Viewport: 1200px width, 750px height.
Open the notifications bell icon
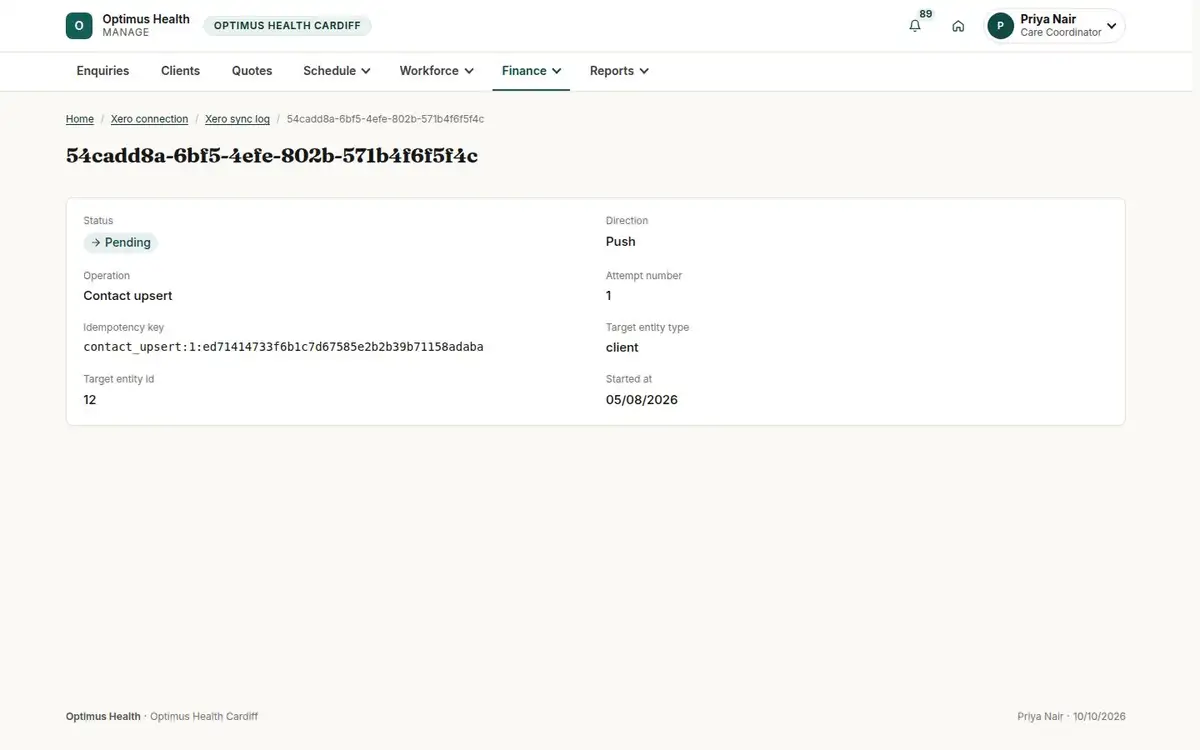coord(915,26)
